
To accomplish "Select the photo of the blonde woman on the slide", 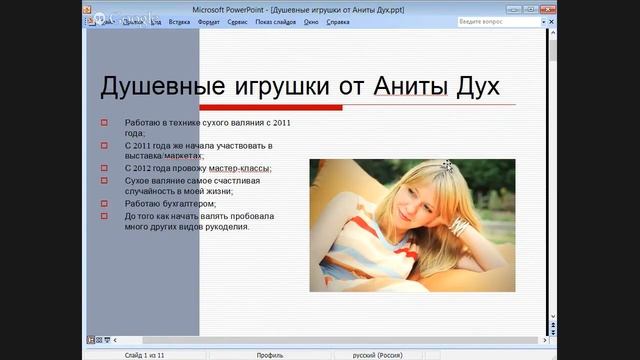I will (x=412, y=225).
